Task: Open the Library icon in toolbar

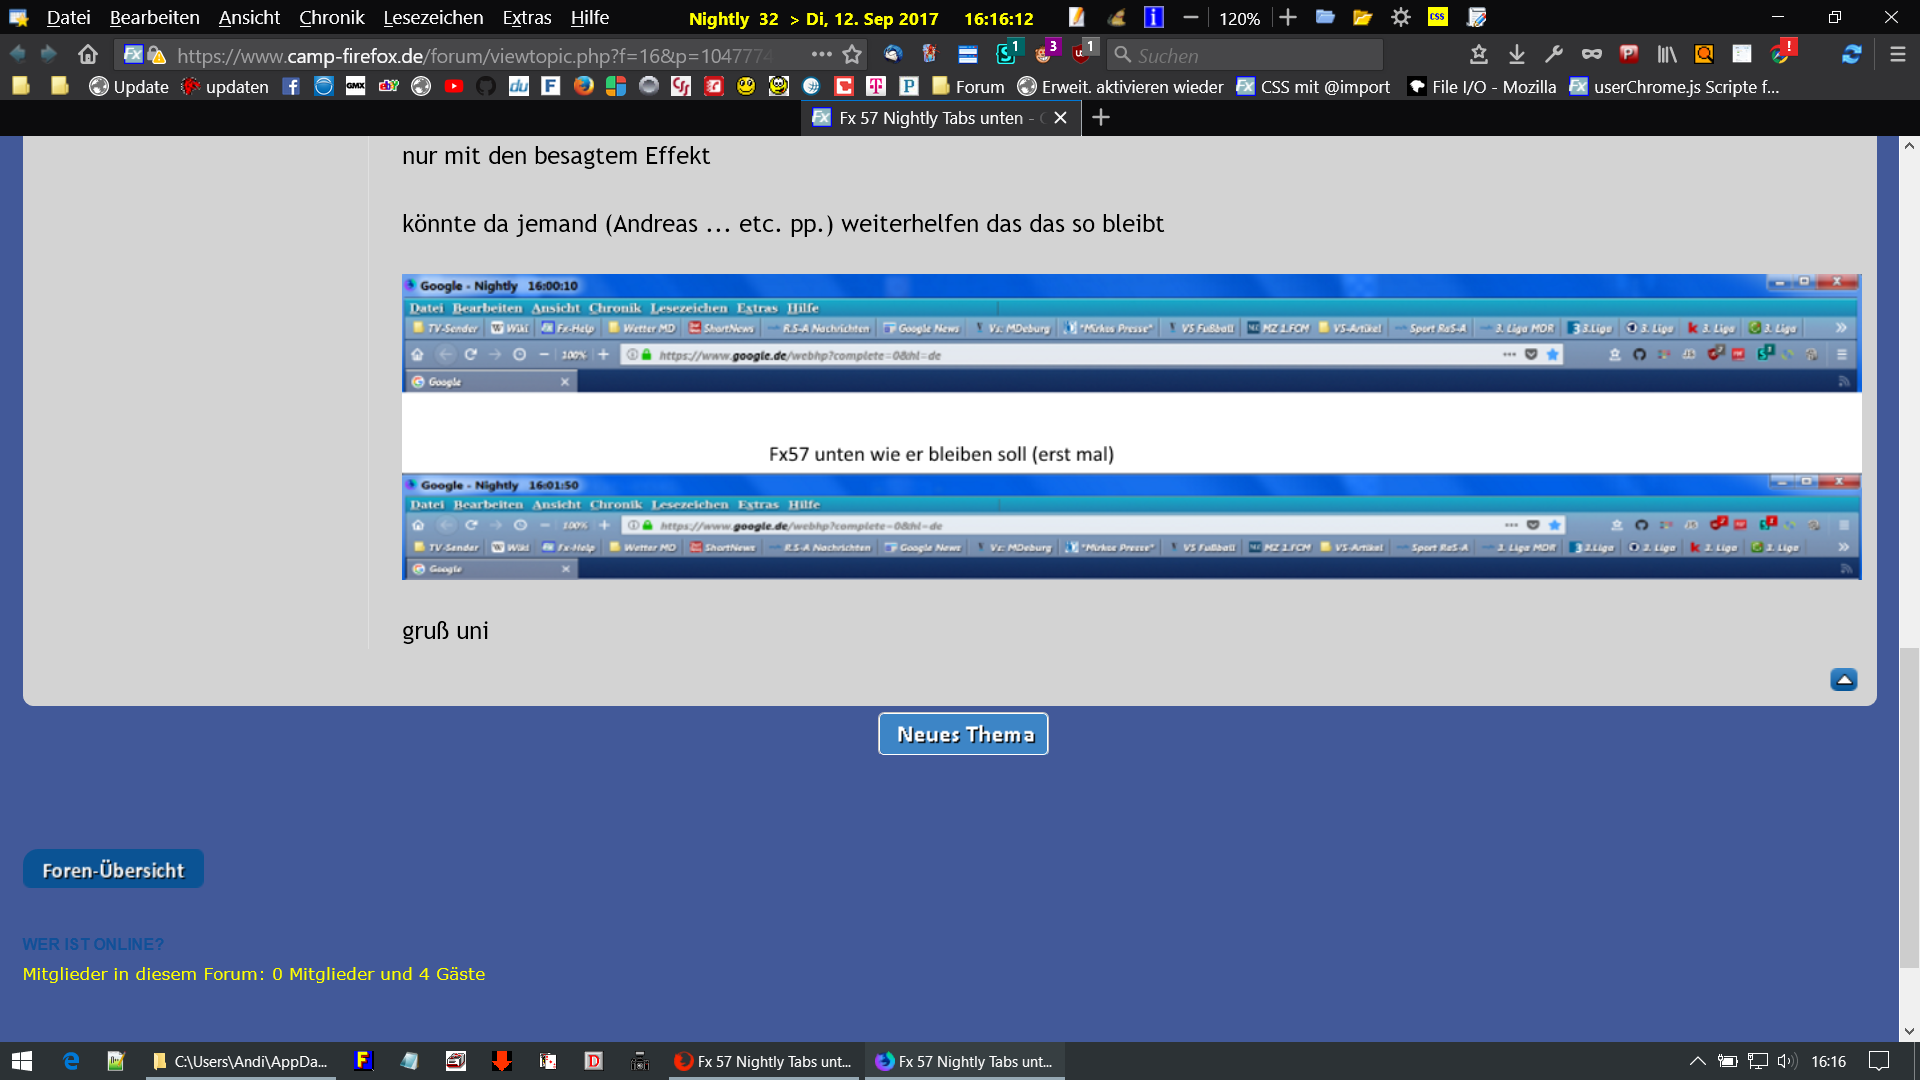Action: (1666, 55)
